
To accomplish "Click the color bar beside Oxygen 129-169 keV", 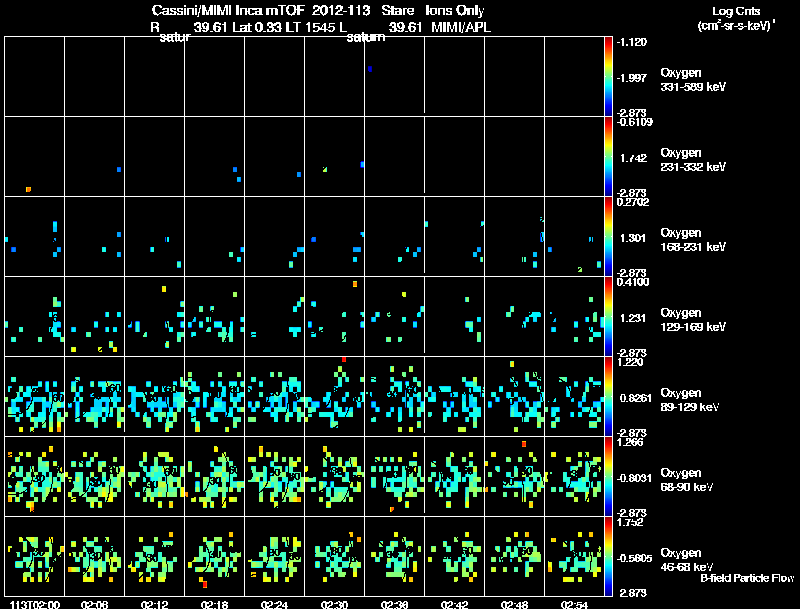I will point(608,317).
